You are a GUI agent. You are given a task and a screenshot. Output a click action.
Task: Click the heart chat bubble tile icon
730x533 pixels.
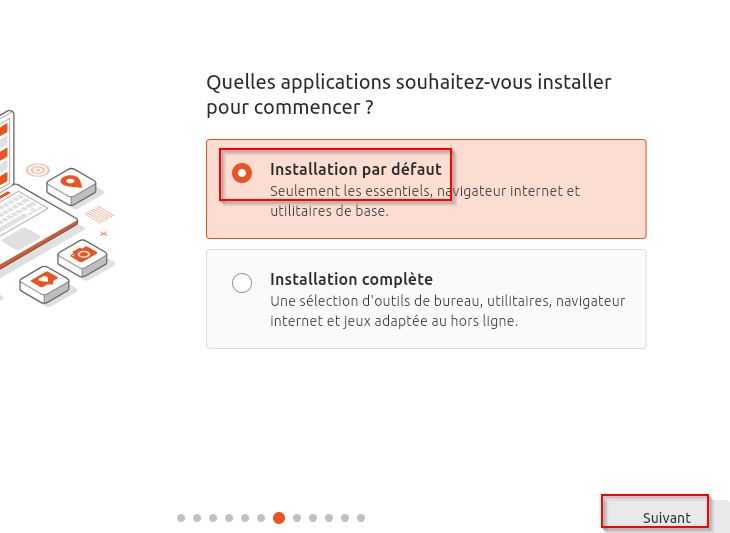[x=44, y=284]
